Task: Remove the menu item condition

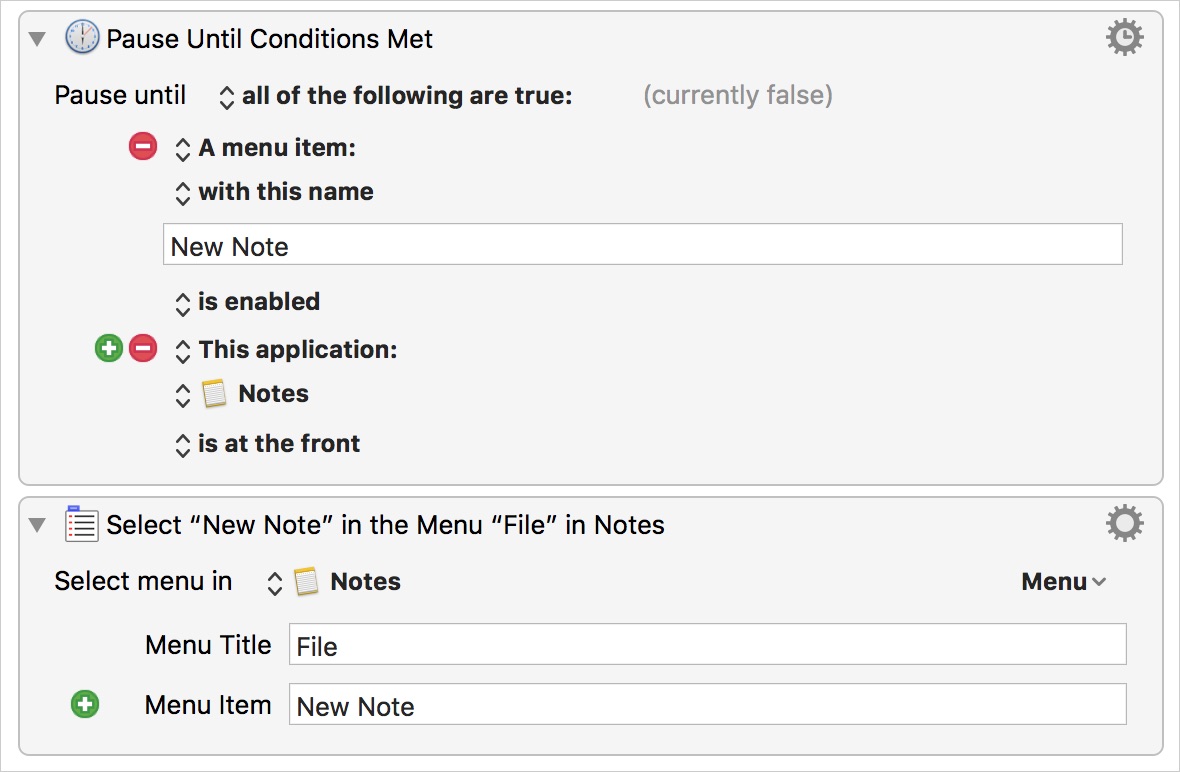Action: tap(143, 147)
